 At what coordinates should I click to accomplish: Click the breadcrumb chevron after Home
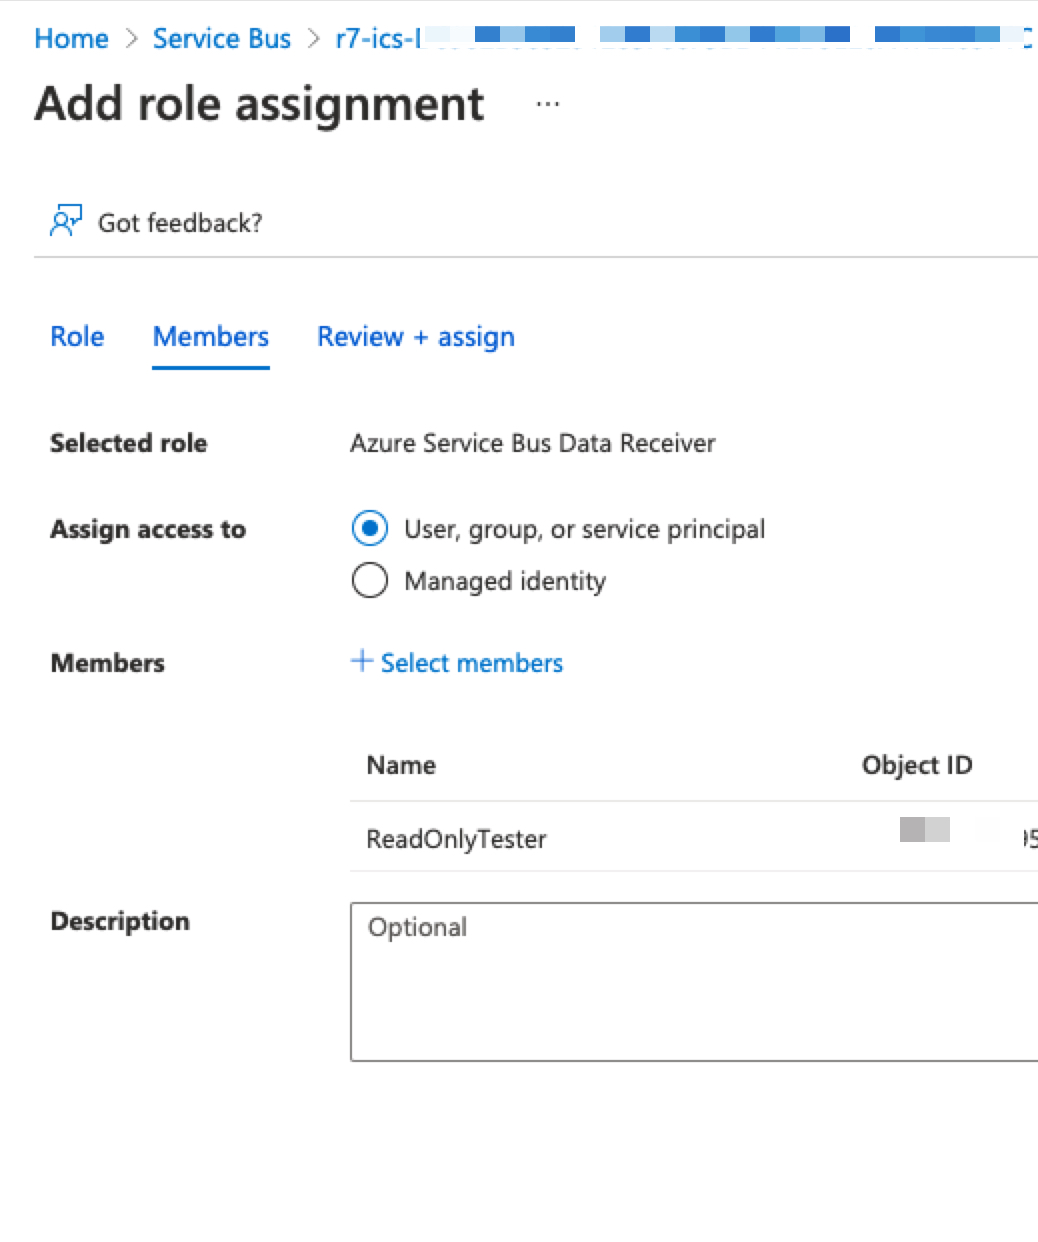point(131,39)
